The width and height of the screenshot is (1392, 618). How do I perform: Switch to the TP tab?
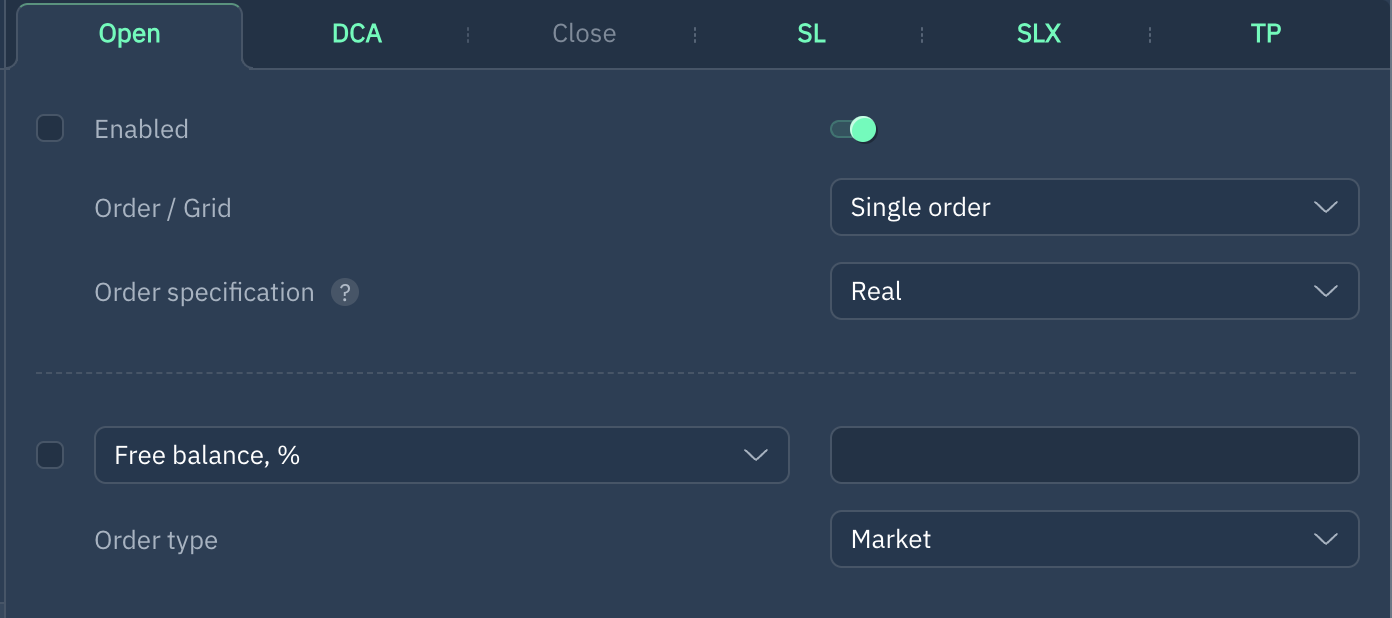click(x=1265, y=34)
